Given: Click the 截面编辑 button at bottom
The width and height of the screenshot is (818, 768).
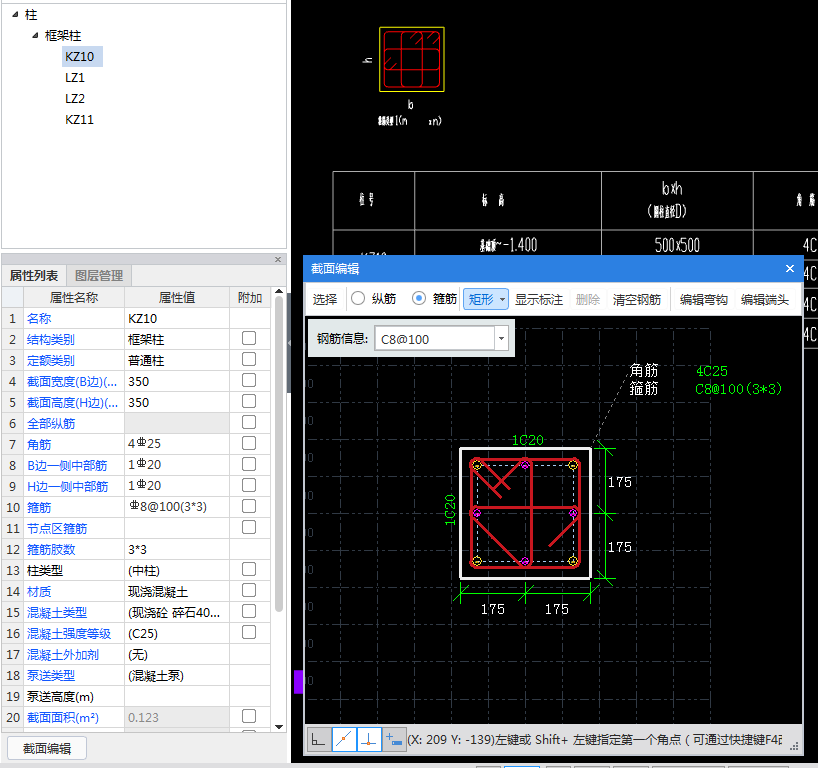Looking at the screenshot, I should (47, 748).
